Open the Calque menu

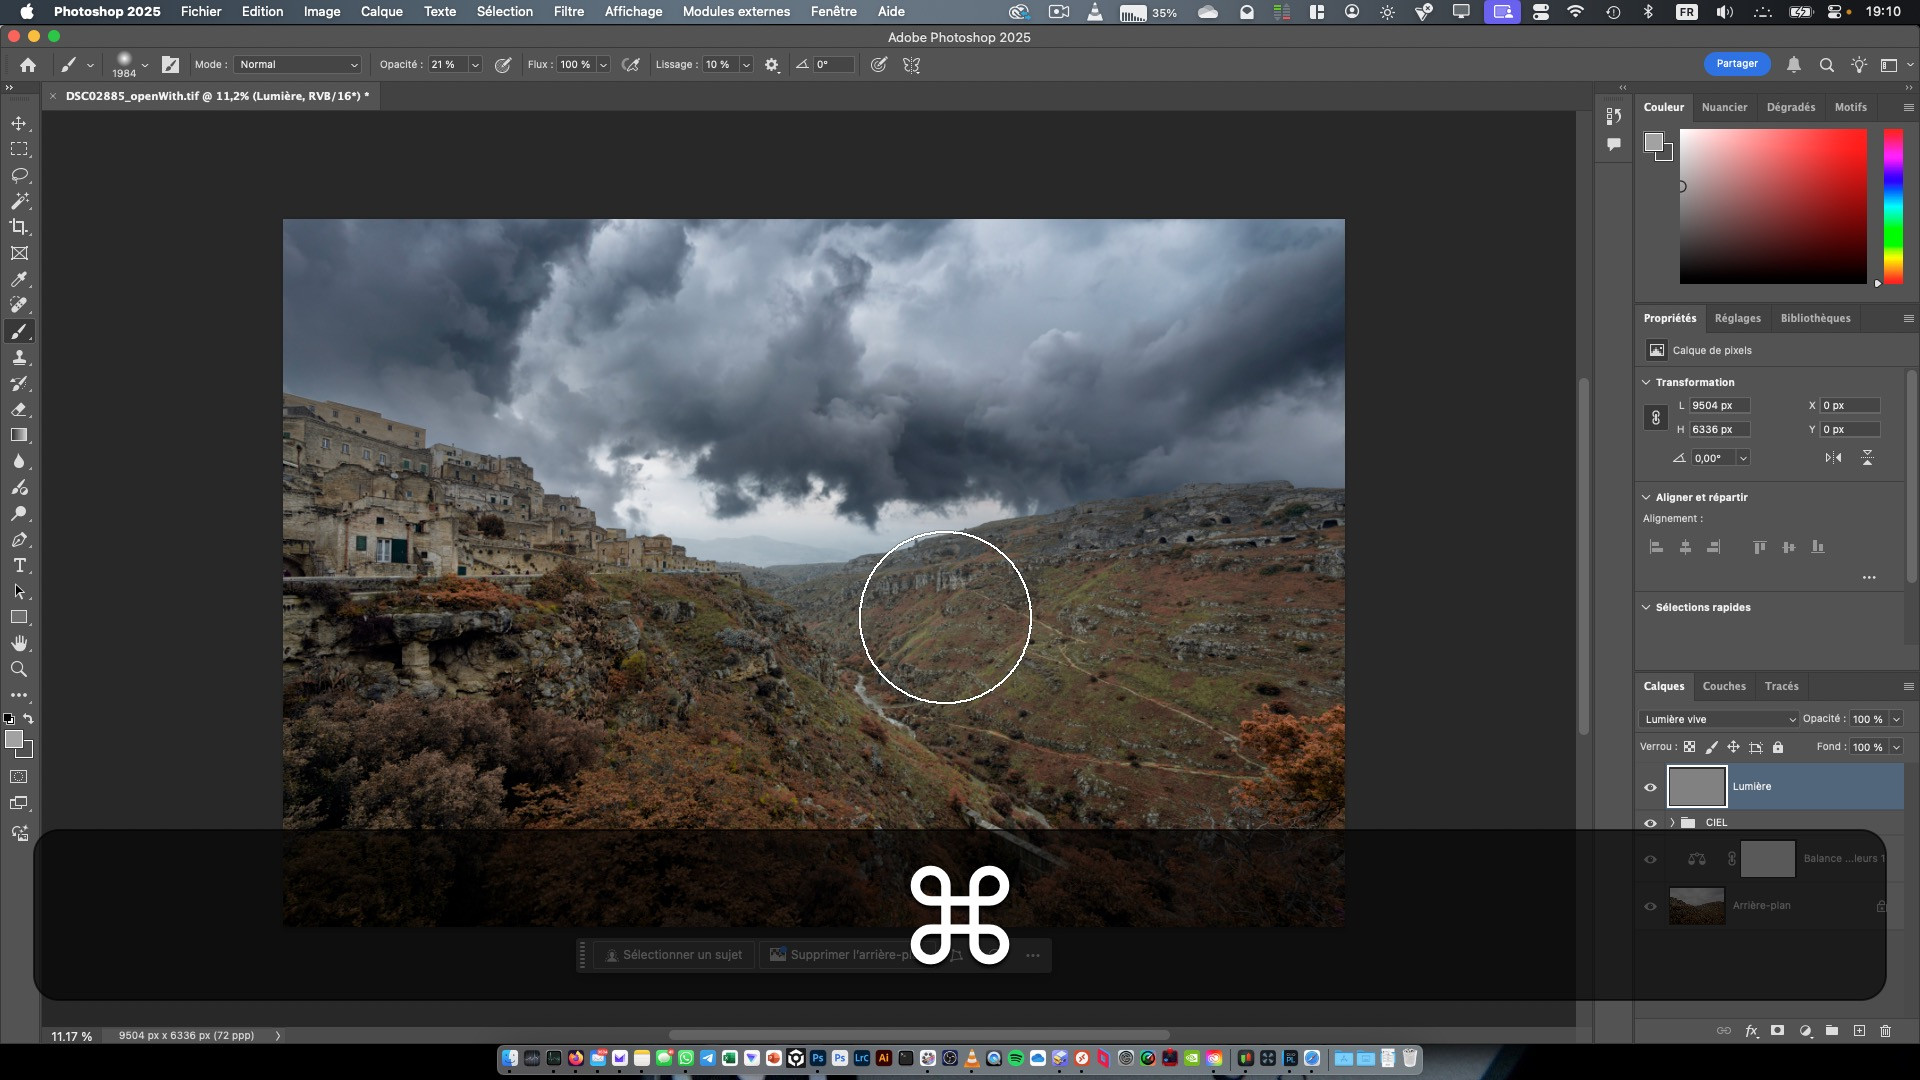[382, 12]
